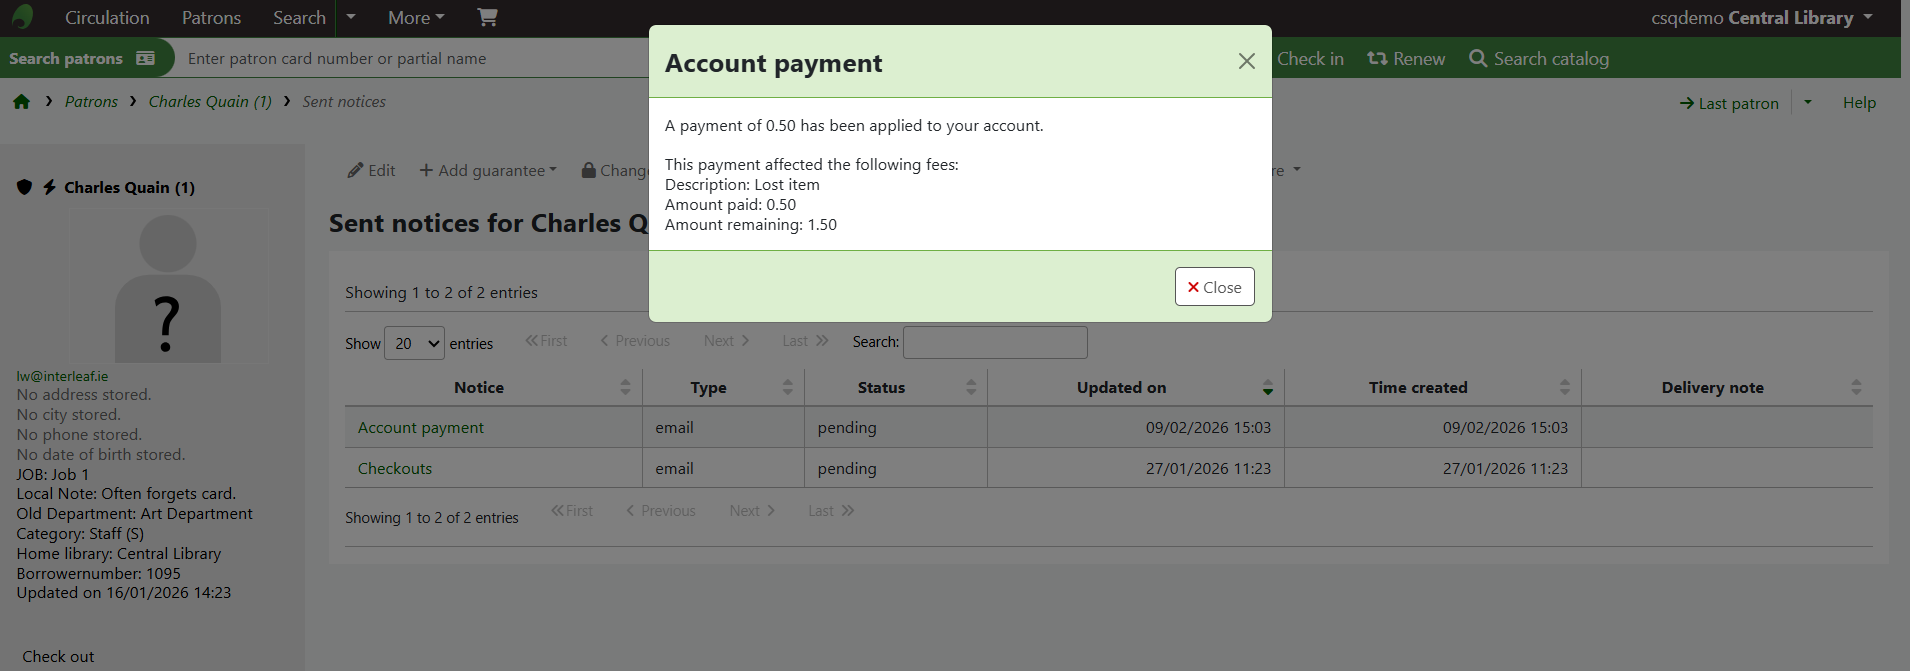Click the email type in Account payment row
Viewport: 1910px width, 671px height.
point(674,427)
